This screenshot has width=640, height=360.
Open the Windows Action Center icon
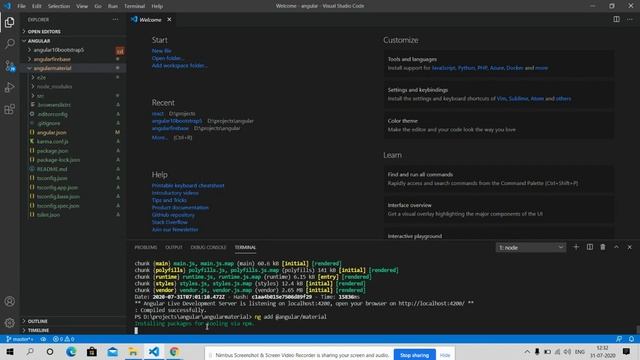tap(626, 351)
